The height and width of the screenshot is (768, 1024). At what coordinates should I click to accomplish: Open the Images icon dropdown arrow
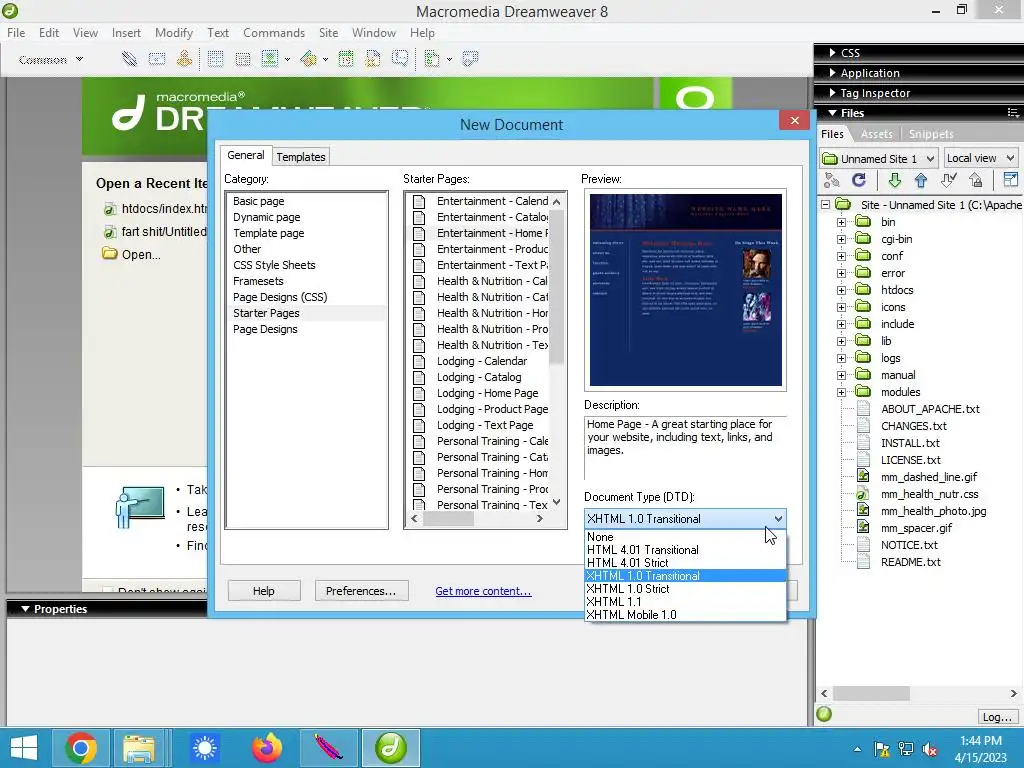[287, 59]
